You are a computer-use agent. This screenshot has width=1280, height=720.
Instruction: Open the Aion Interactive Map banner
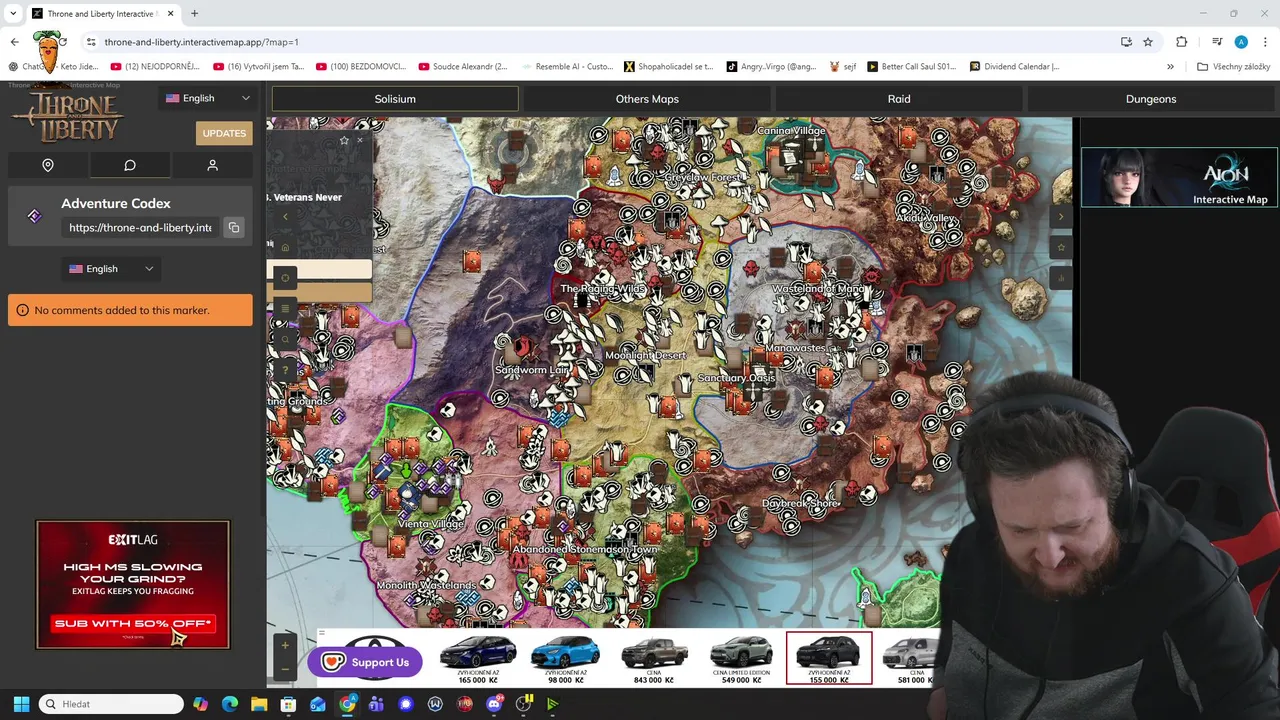point(1179,178)
